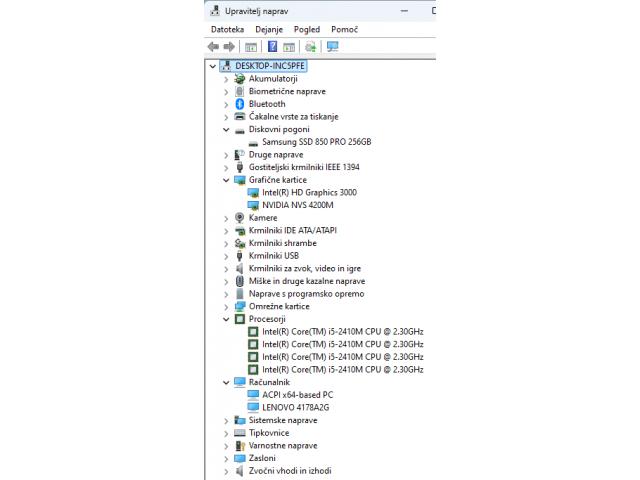
Task: Collapse the Grafične kartice category
Action: [x=227, y=180]
